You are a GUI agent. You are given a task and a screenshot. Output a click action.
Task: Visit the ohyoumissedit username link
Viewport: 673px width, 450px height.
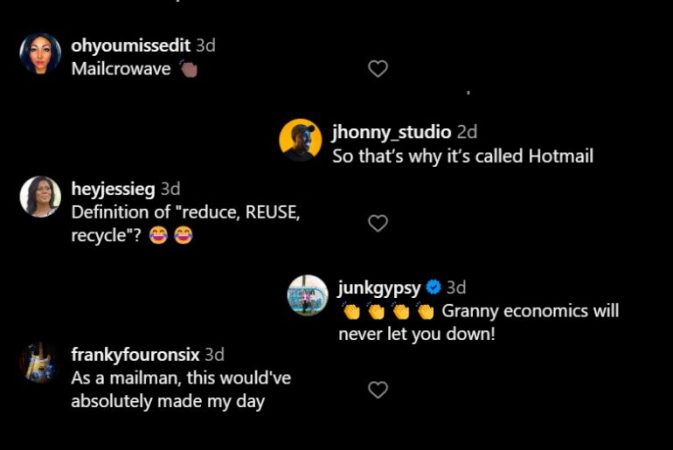click(x=131, y=45)
